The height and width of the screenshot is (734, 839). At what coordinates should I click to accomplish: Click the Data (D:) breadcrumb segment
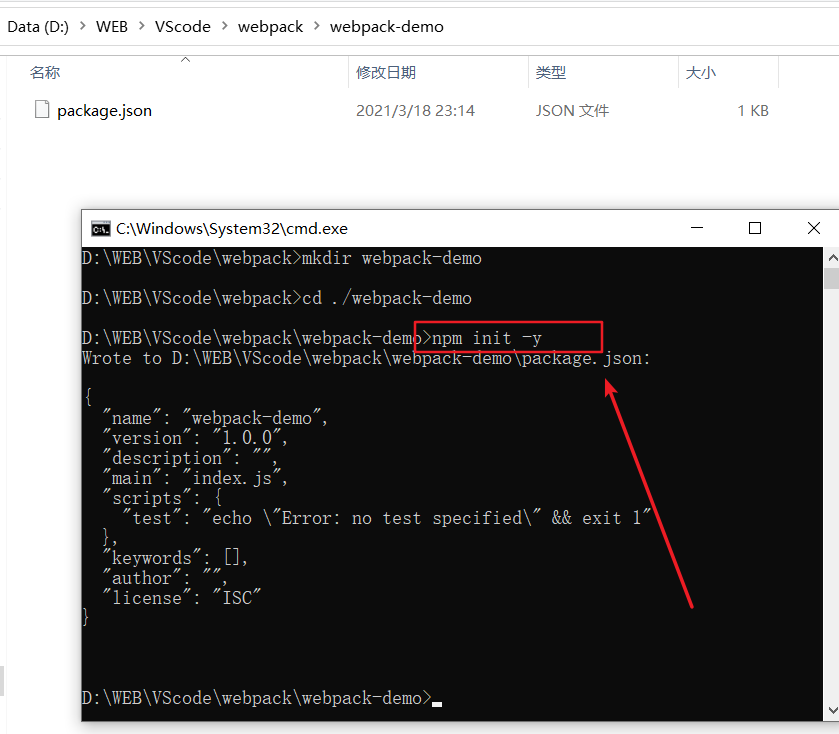pyautogui.click(x=38, y=27)
